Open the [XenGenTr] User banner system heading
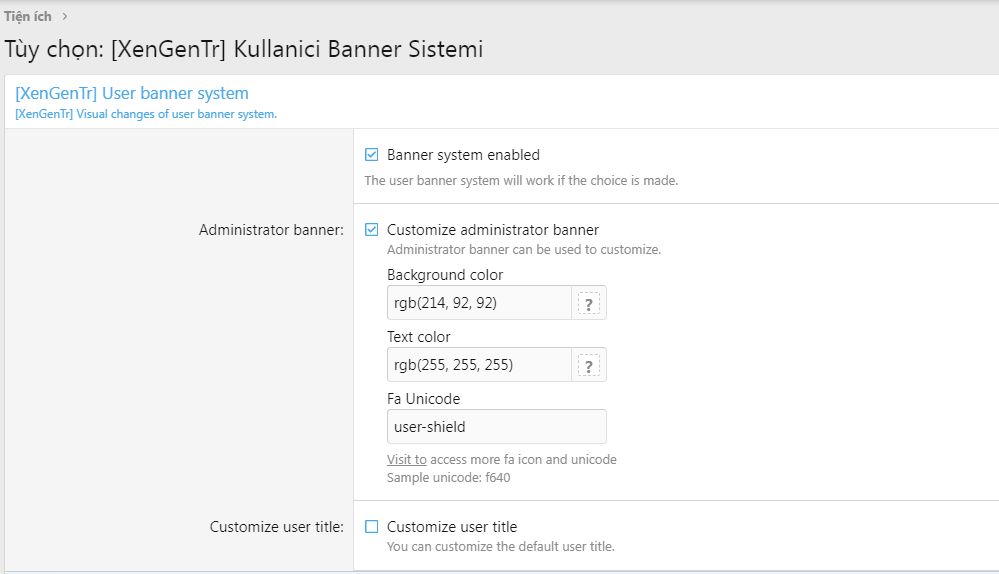 click(132, 93)
